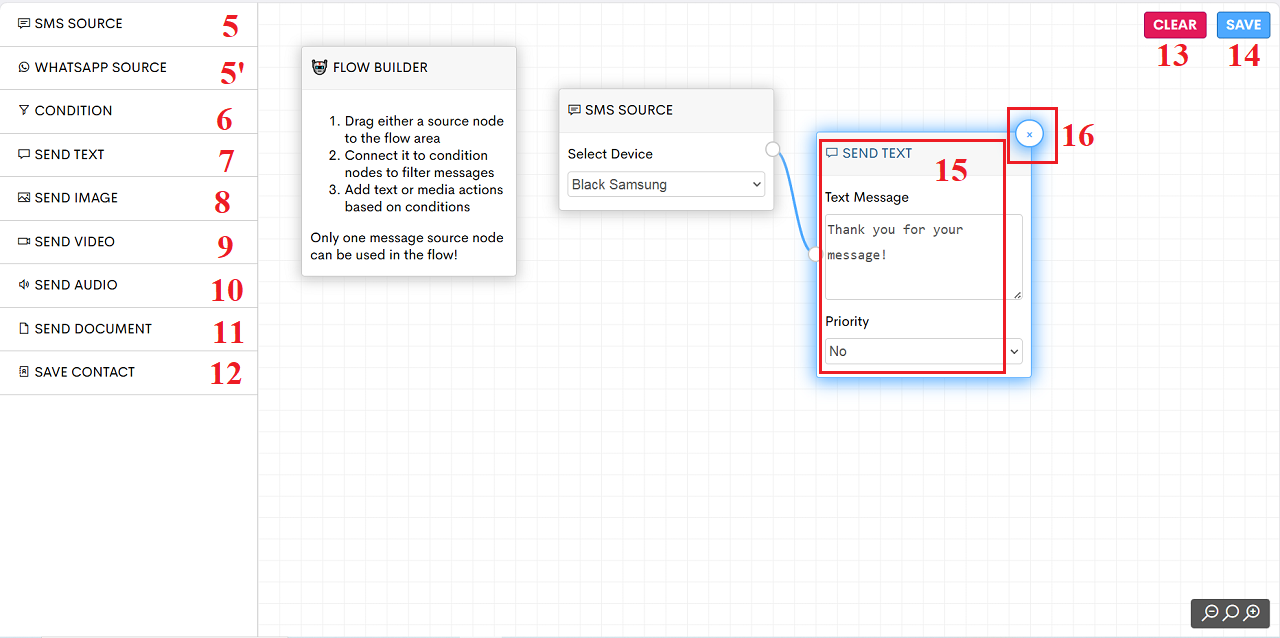Click inside the Text Message textarea
This screenshot has width=1280, height=638.
tap(923, 257)
